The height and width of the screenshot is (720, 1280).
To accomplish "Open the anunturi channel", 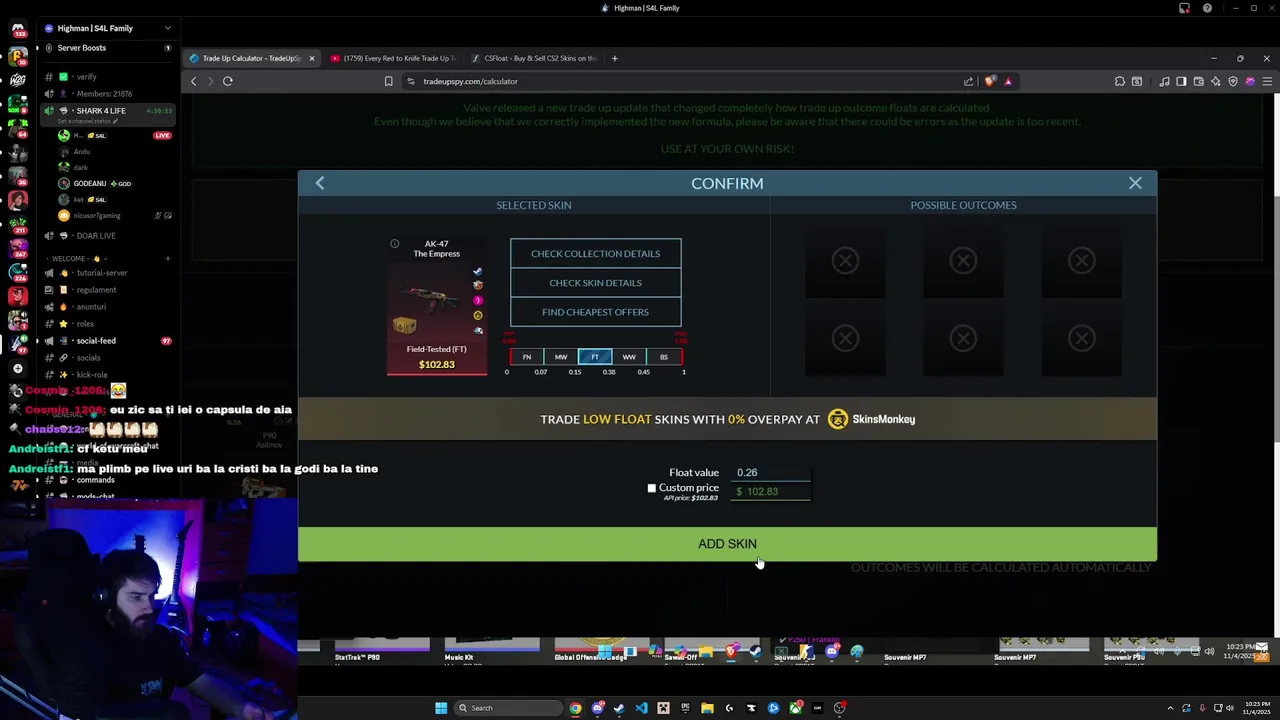I will [x=108, y=307].
